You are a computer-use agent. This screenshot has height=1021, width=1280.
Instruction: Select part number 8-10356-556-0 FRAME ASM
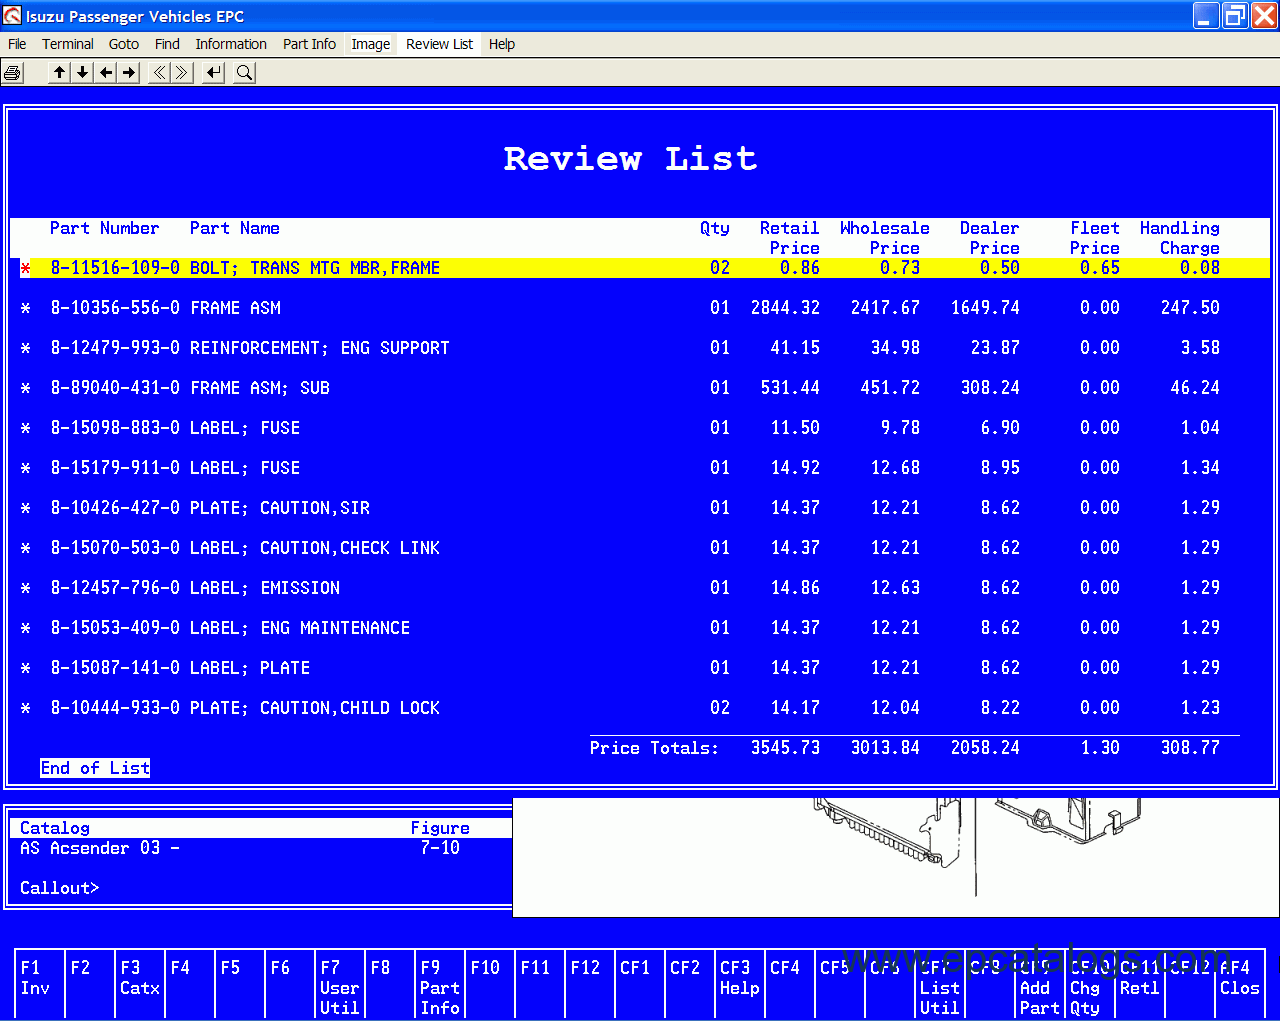click(640, 308)
